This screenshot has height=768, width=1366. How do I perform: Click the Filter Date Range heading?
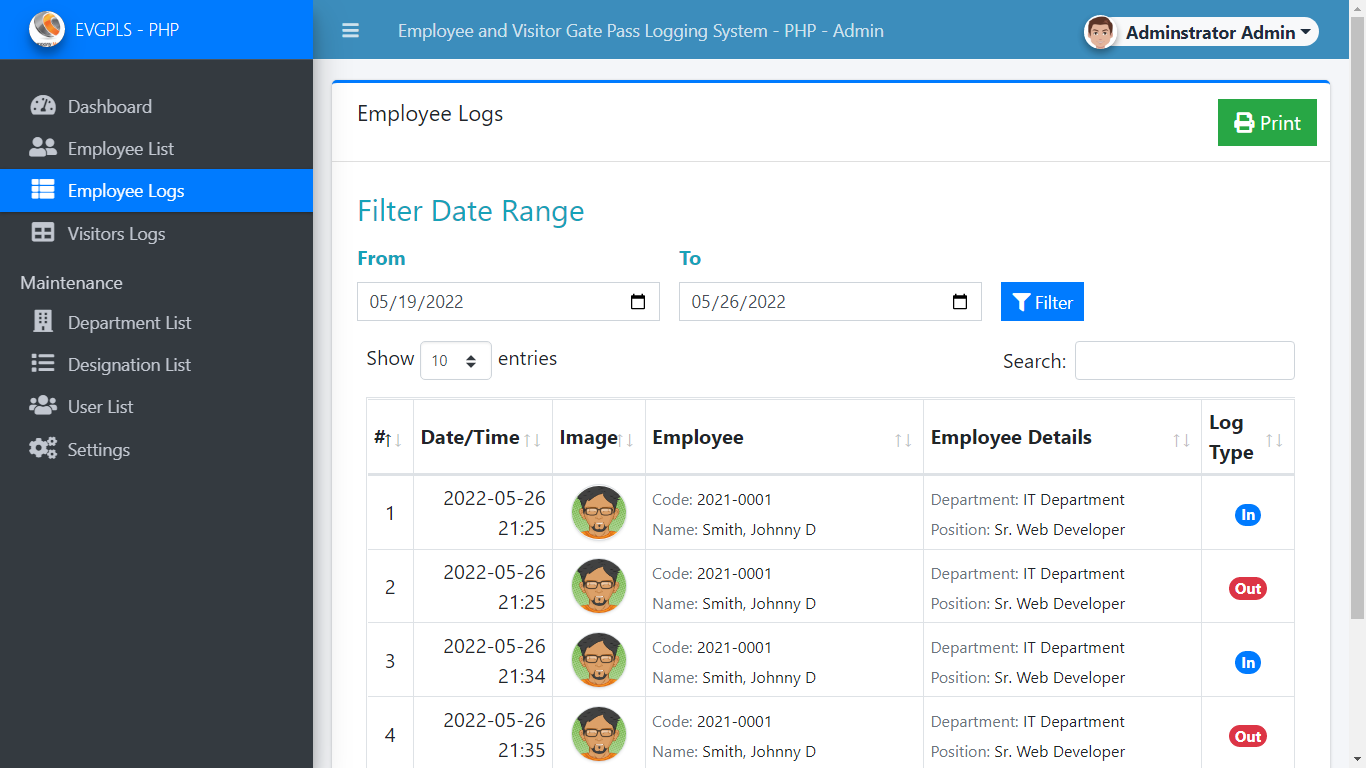[x=471, y=211]
